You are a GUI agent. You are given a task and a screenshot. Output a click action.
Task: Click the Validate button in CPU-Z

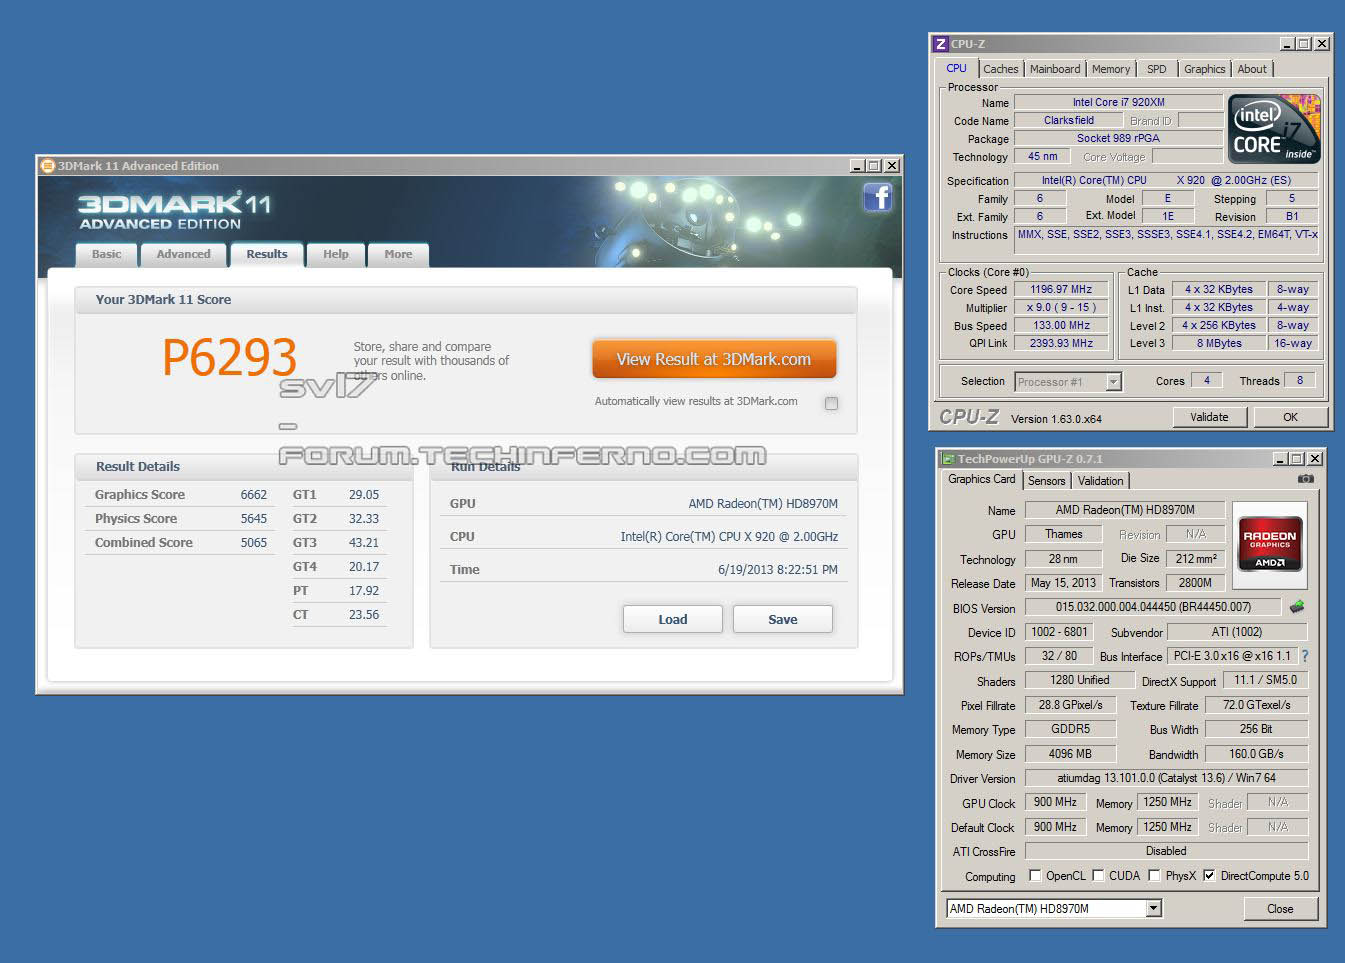pos(1209,417)
